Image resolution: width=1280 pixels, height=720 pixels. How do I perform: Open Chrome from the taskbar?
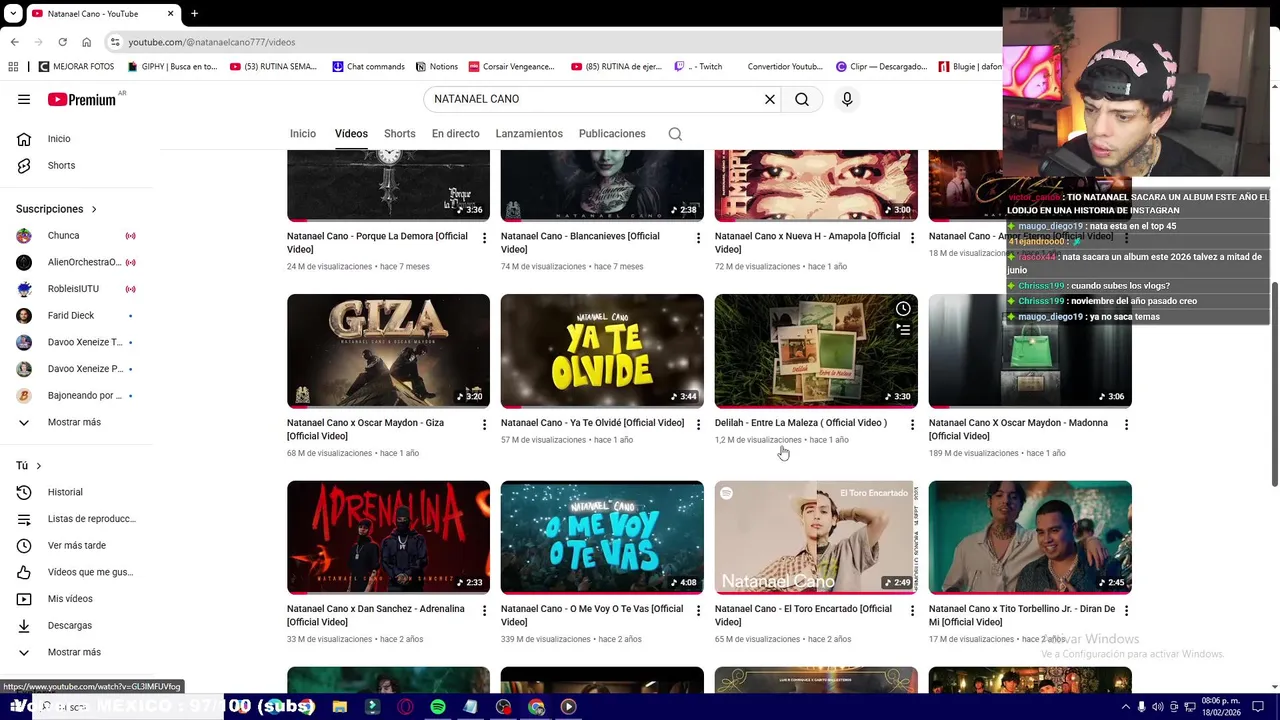point(537,707)
